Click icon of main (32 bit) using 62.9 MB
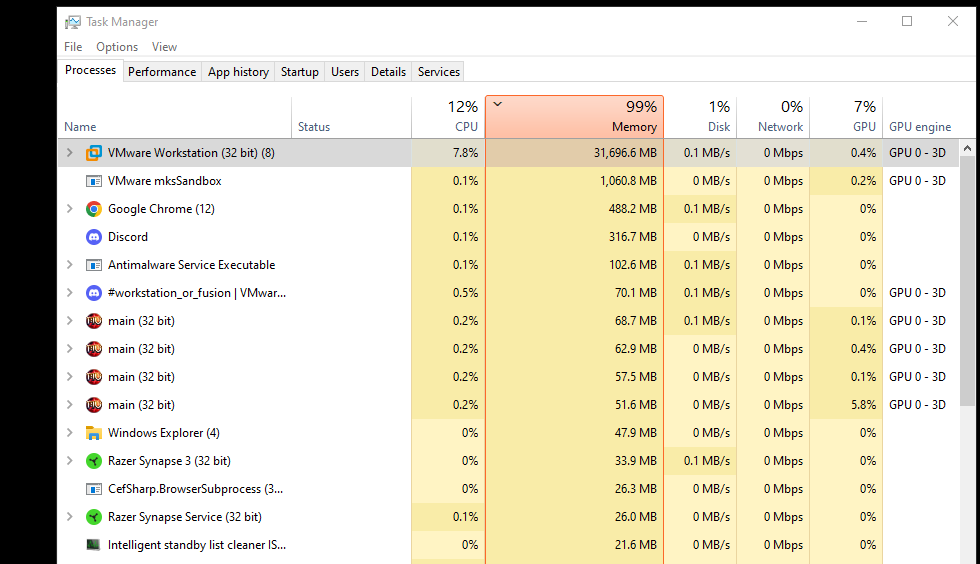Viewport: 980px width, 564px height. tap(94, 349)
